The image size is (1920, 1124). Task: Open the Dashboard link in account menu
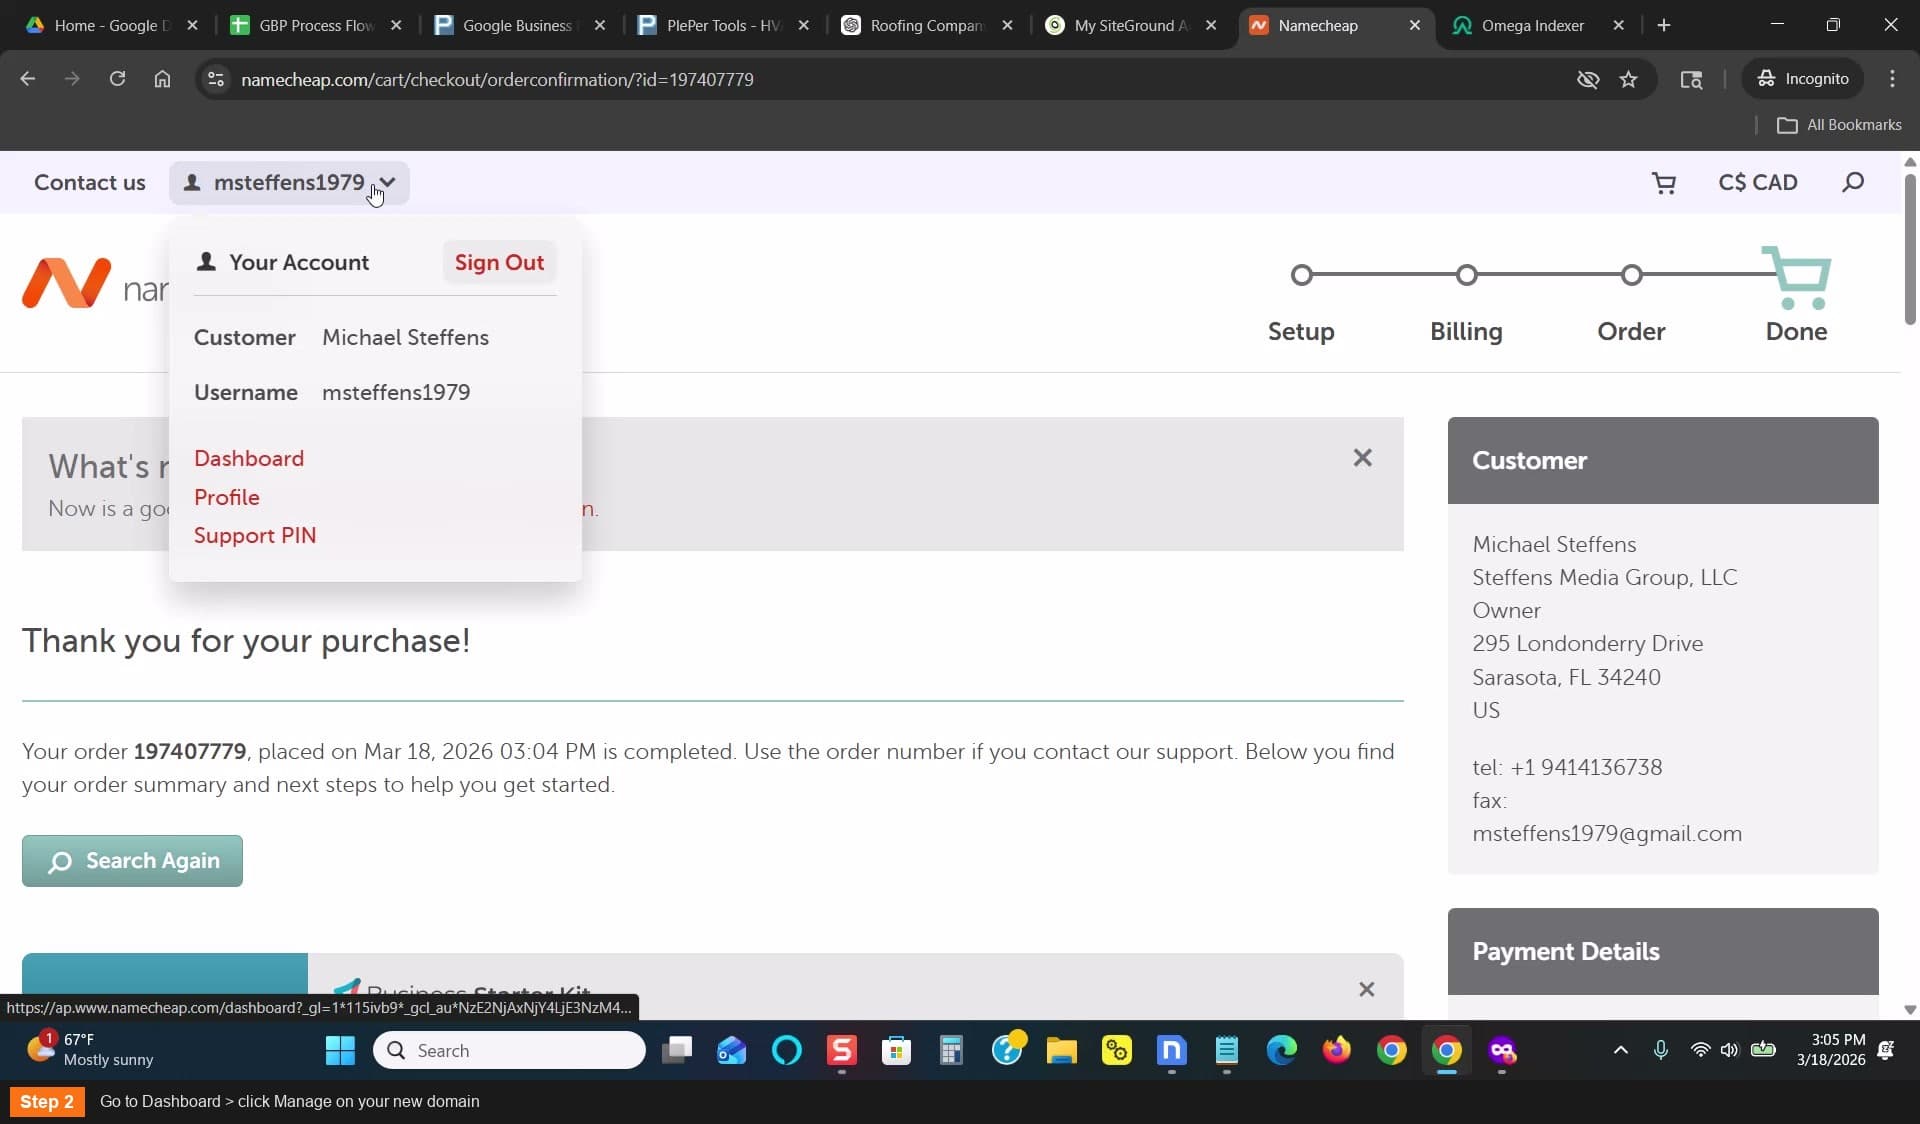249,458
